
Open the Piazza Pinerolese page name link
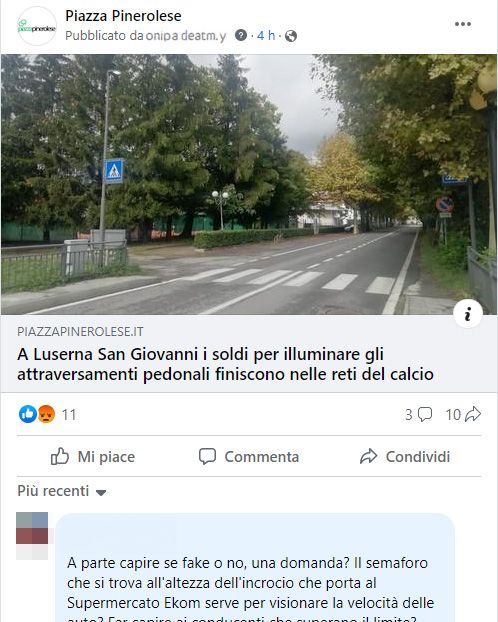pos(123,16)
